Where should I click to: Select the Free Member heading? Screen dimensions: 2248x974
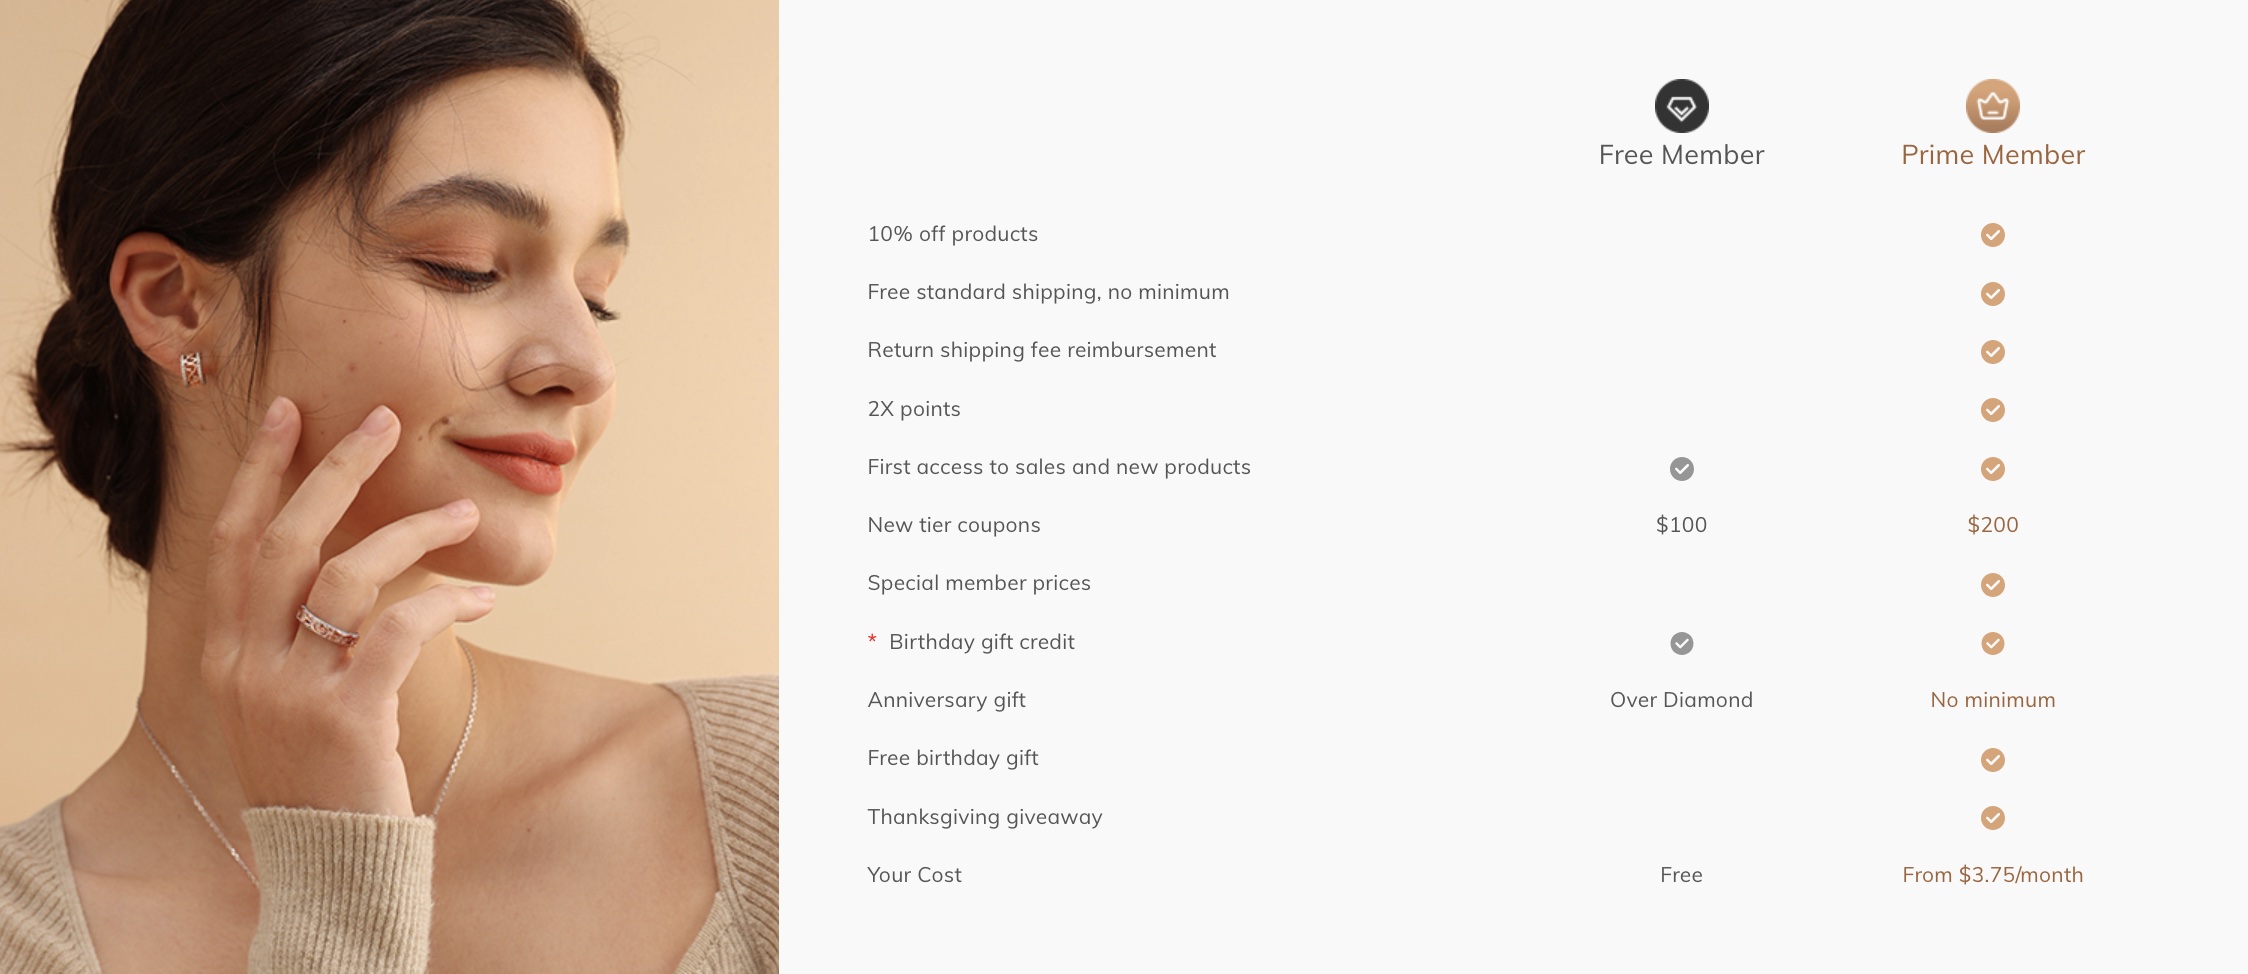(1681, 155)
